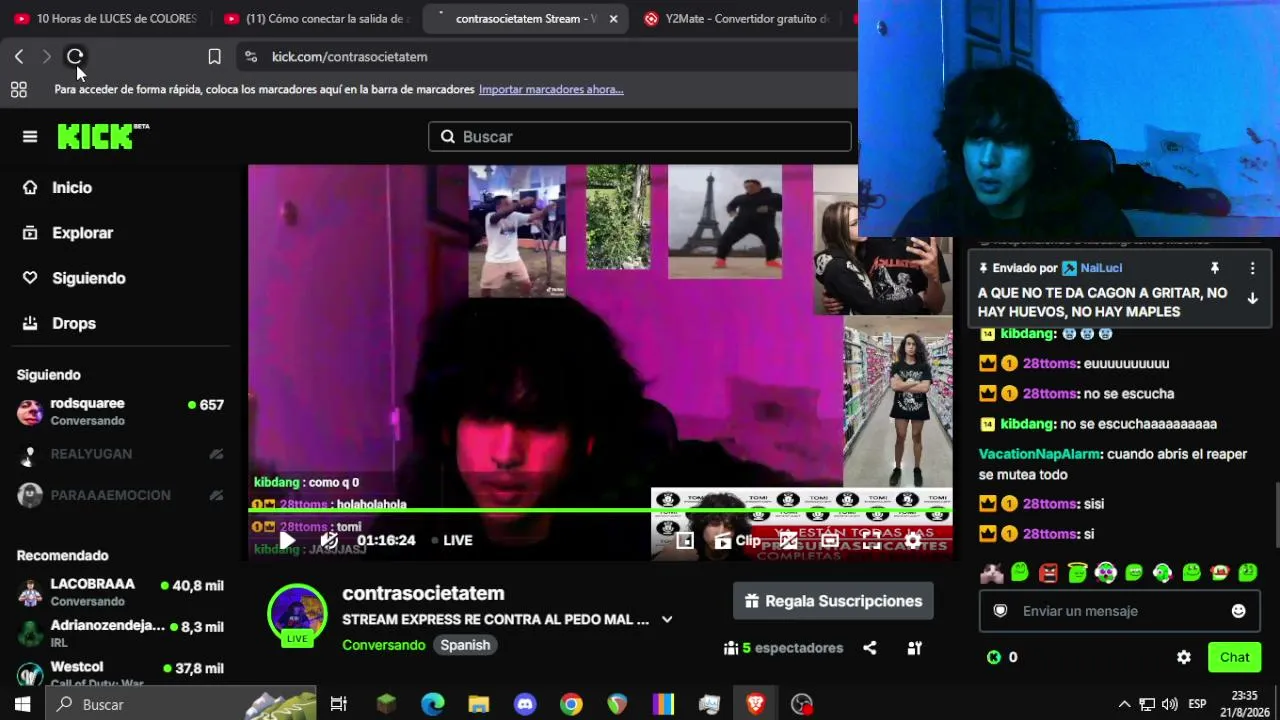Play the stream video
The image size is (1280, 720).
click(287, 540)
